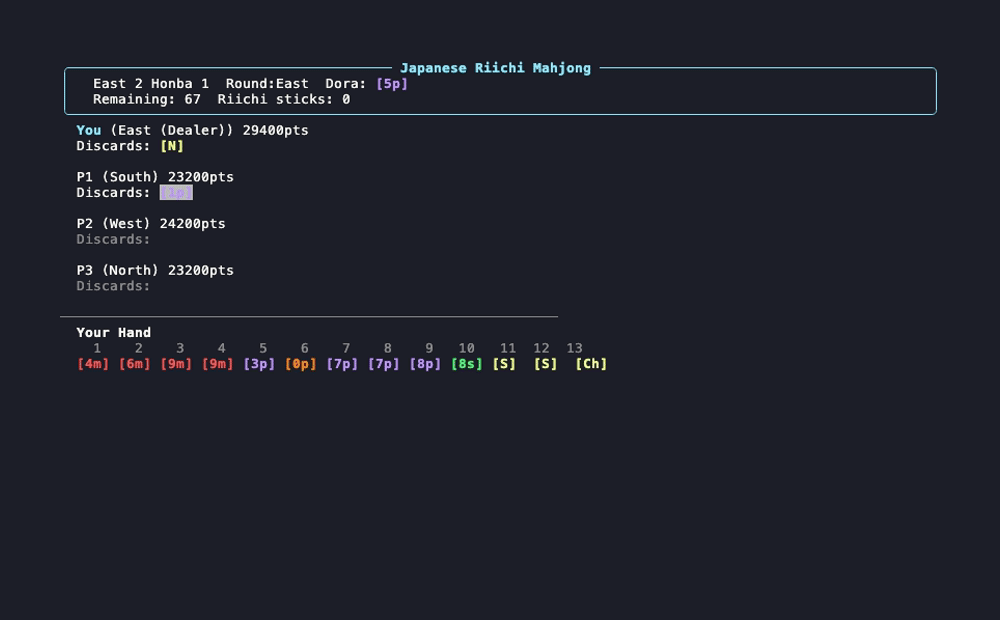
Task: Pick the 9m tile under slot 4
Action: click(217, 364)
